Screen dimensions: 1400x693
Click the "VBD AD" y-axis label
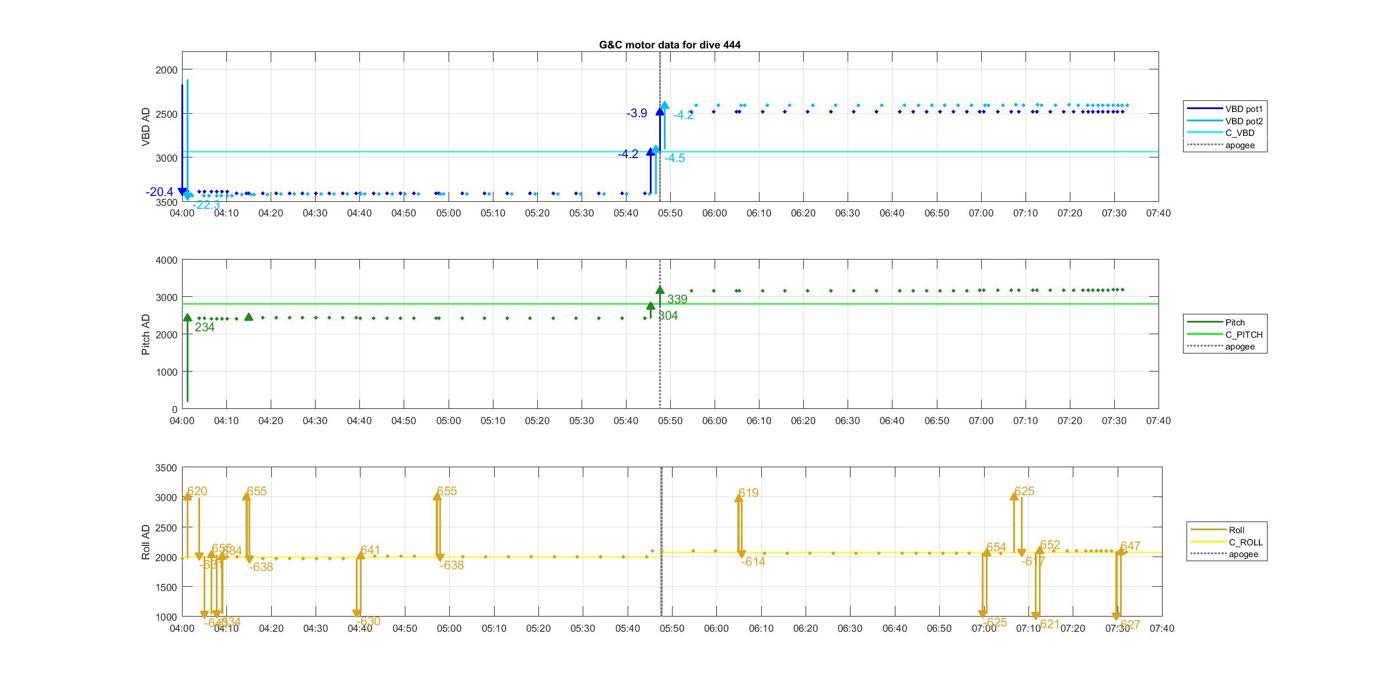tap(146, 128)
